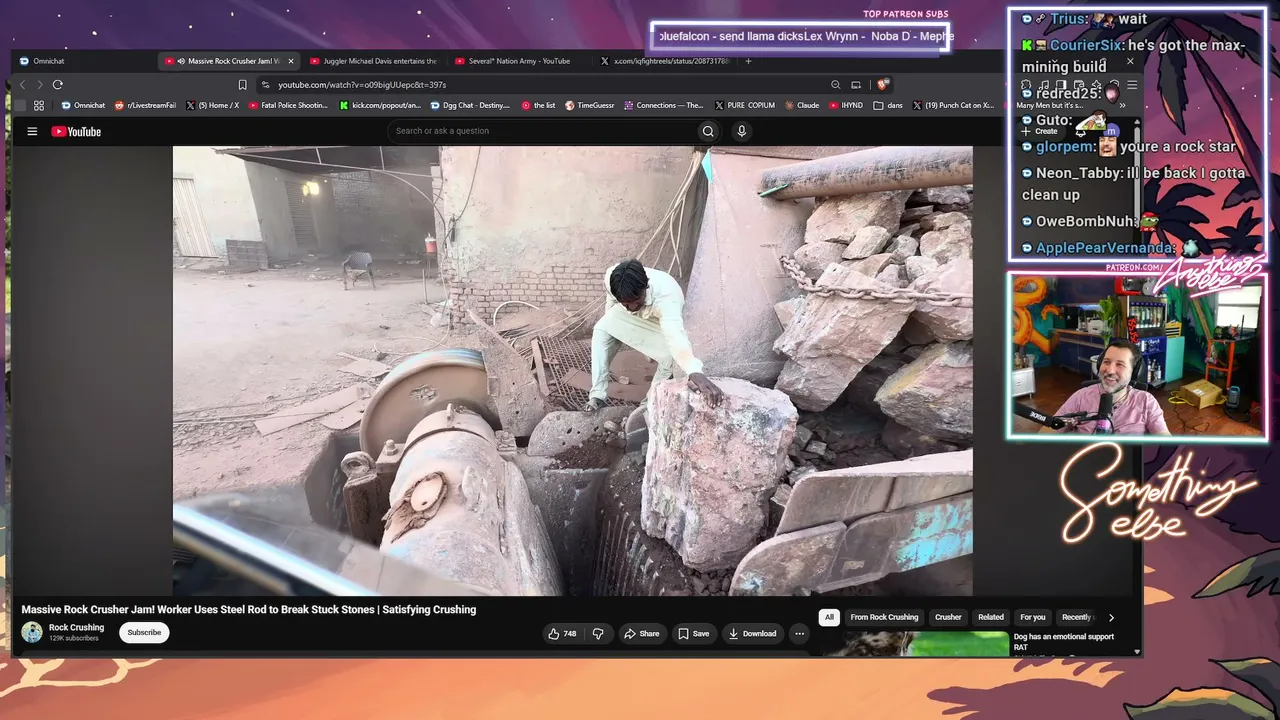The height and width of the screenshot is (720, 1280).
Task: Open the YouTube guide hamburger menu
Action: 32,131
